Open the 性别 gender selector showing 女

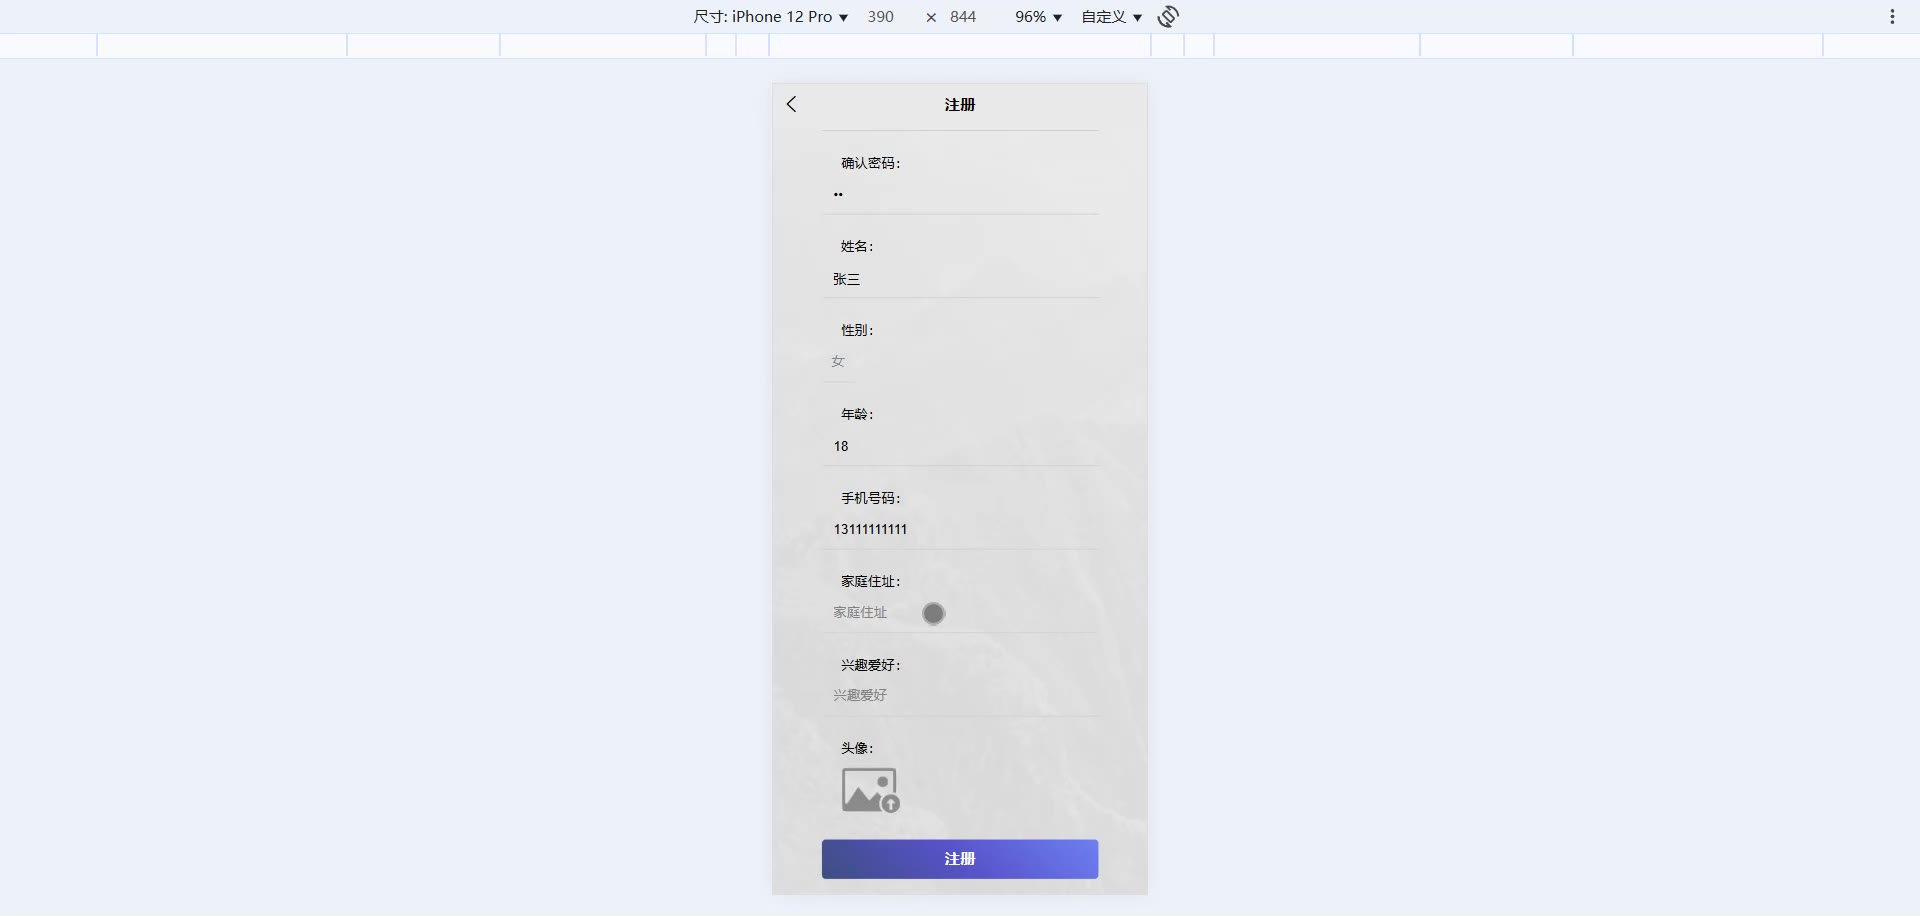[x=840, y=362]
